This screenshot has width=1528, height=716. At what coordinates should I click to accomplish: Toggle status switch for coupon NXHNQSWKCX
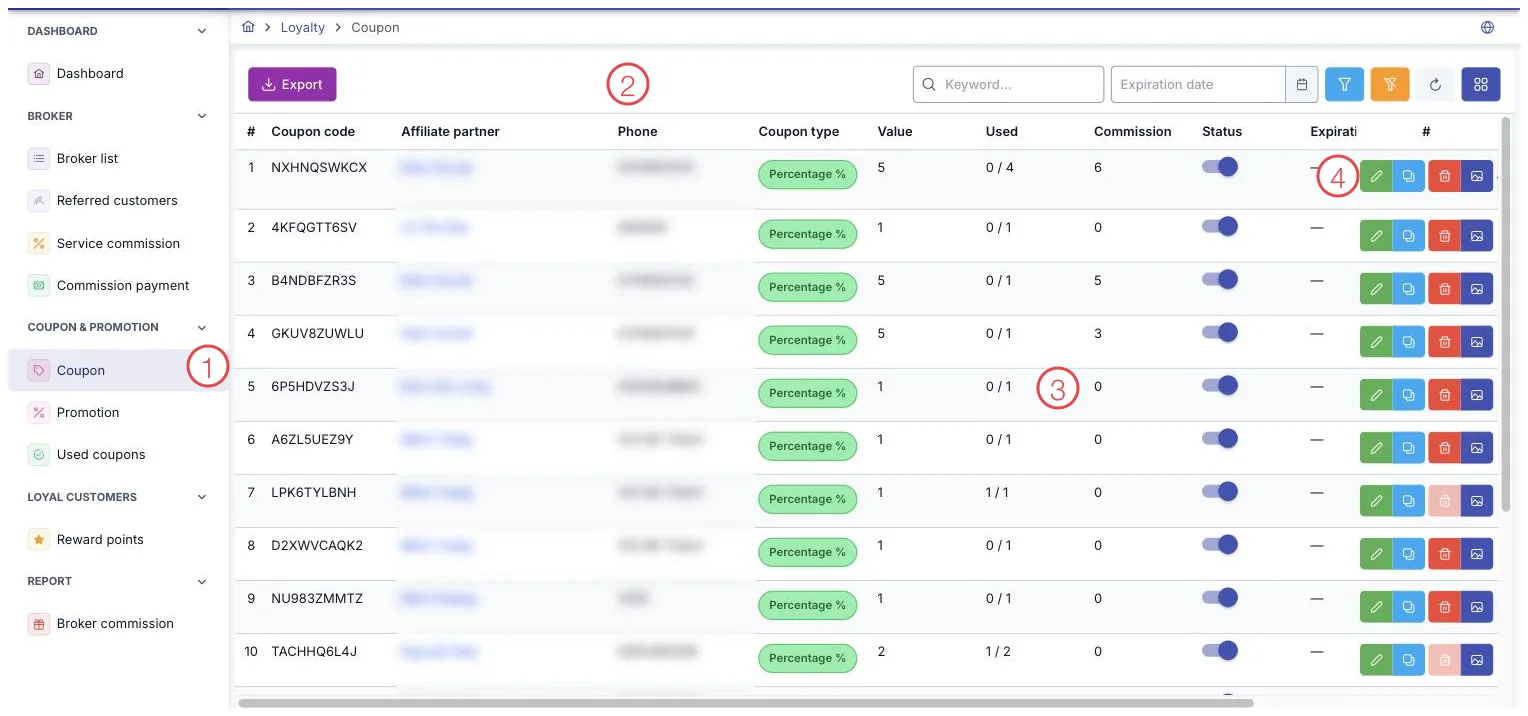[x=1220, y=167]
